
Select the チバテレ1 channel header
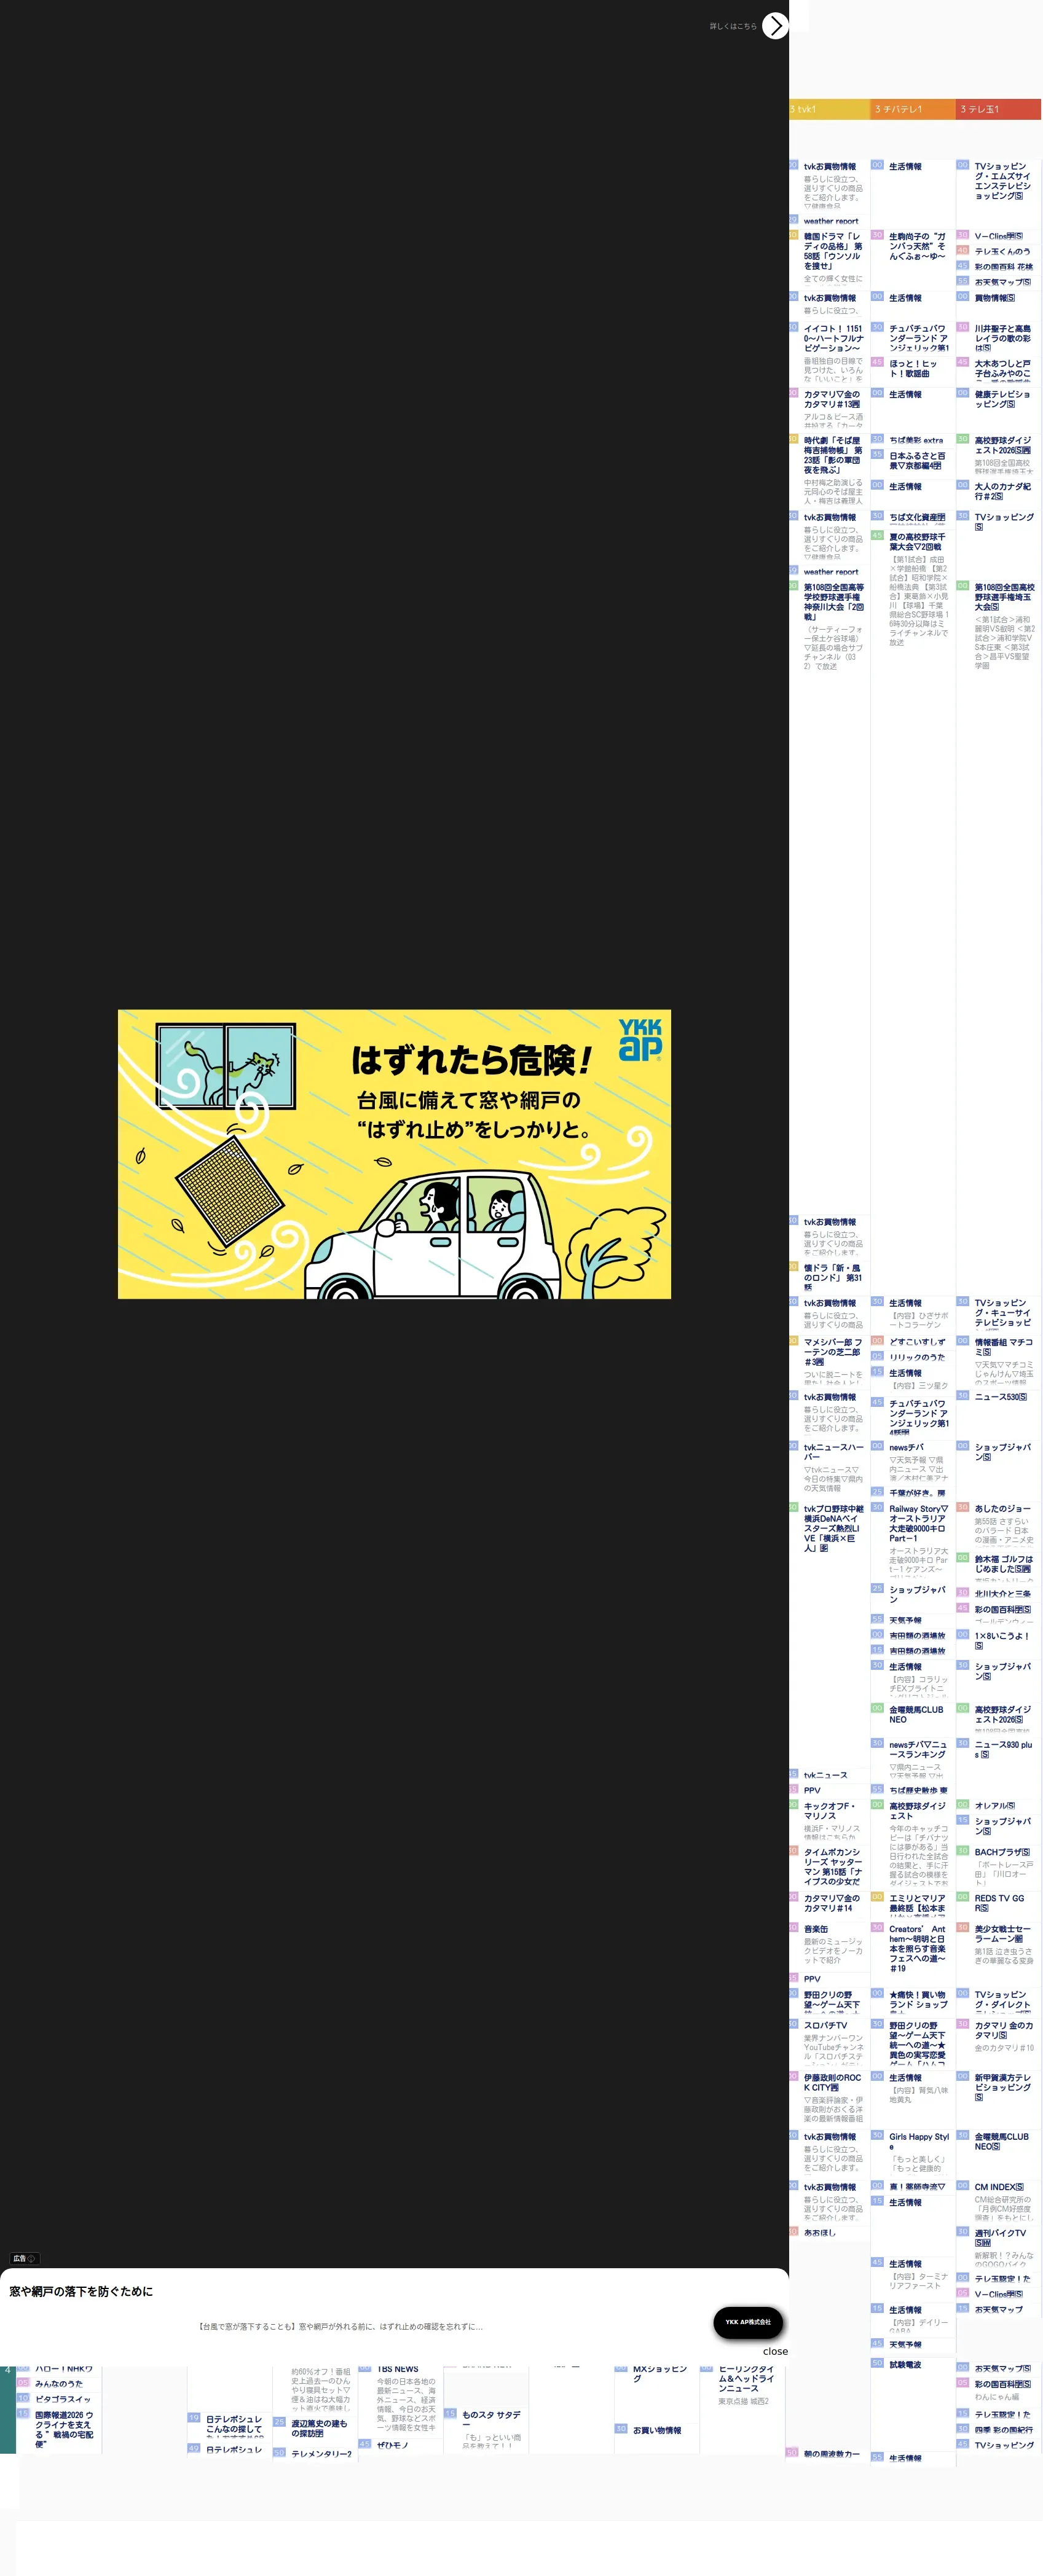pos(912,109)
